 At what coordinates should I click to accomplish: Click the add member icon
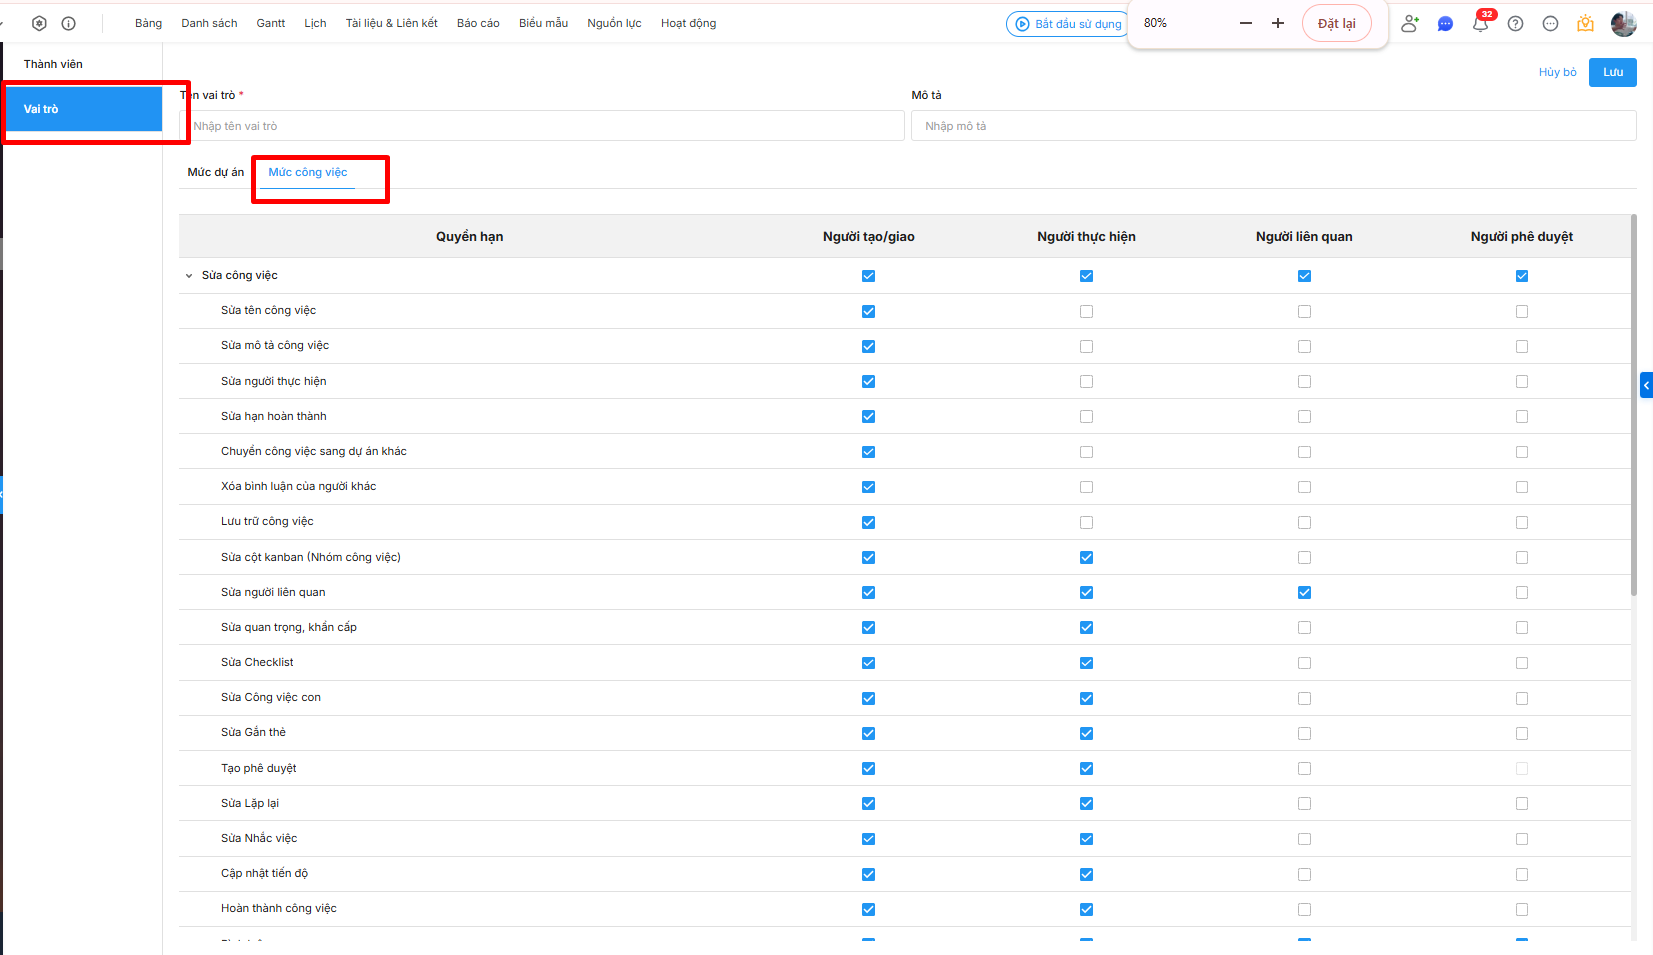[x=1410, y=23]
